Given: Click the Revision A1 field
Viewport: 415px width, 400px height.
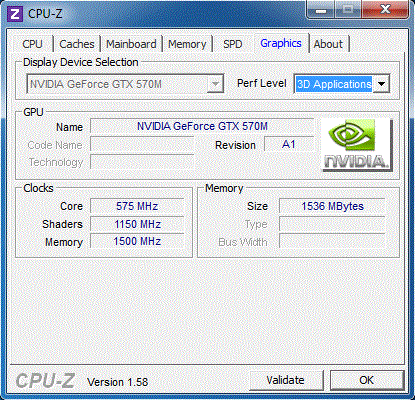Looking at the screenshot, I should (x=289, y=144).
